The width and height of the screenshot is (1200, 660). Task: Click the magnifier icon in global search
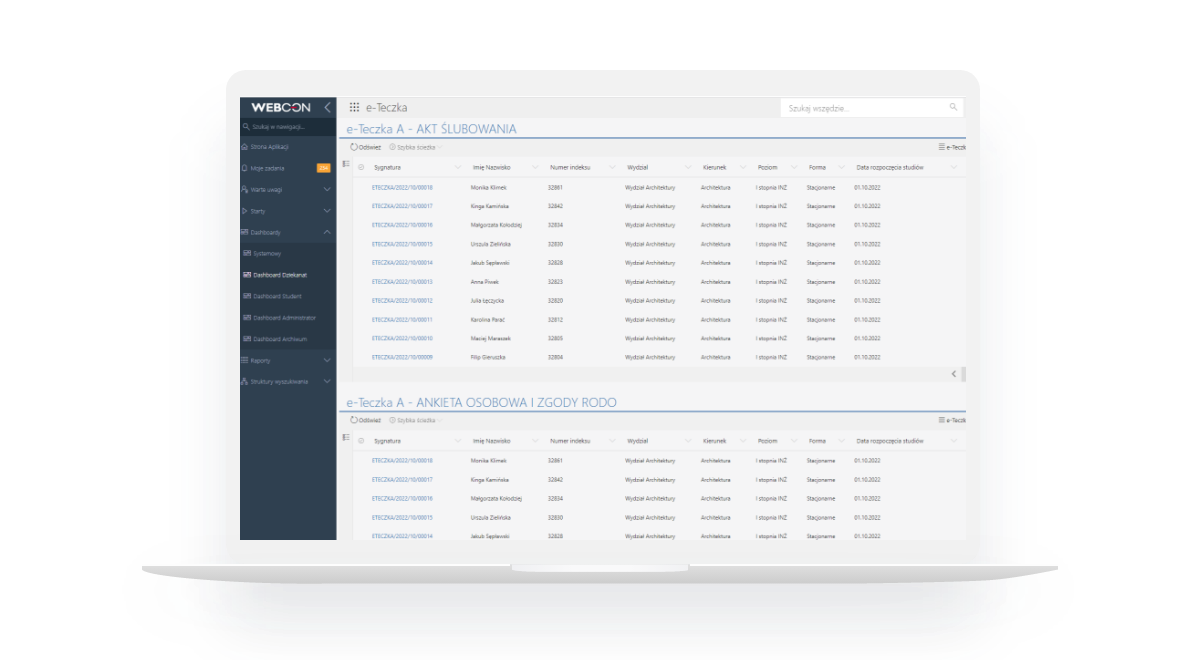click(953, 107)
